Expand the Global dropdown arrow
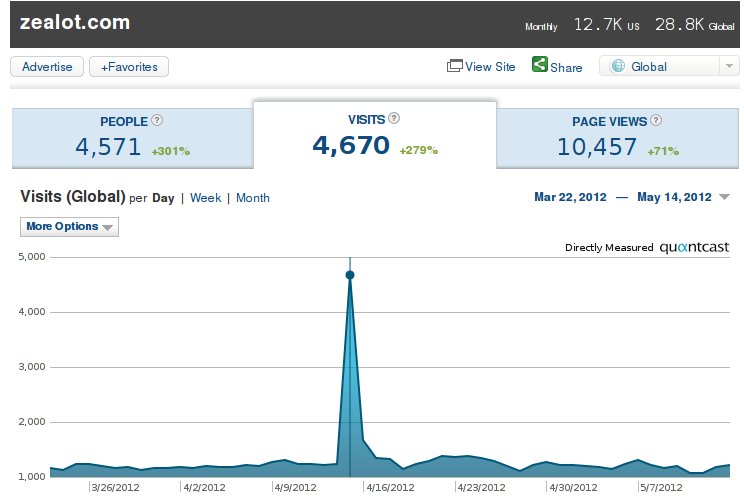 pyautogui.click(x=729, y=66)
